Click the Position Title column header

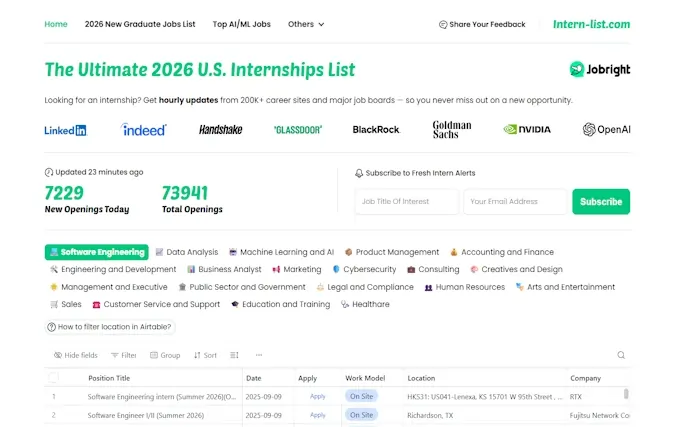109,378
